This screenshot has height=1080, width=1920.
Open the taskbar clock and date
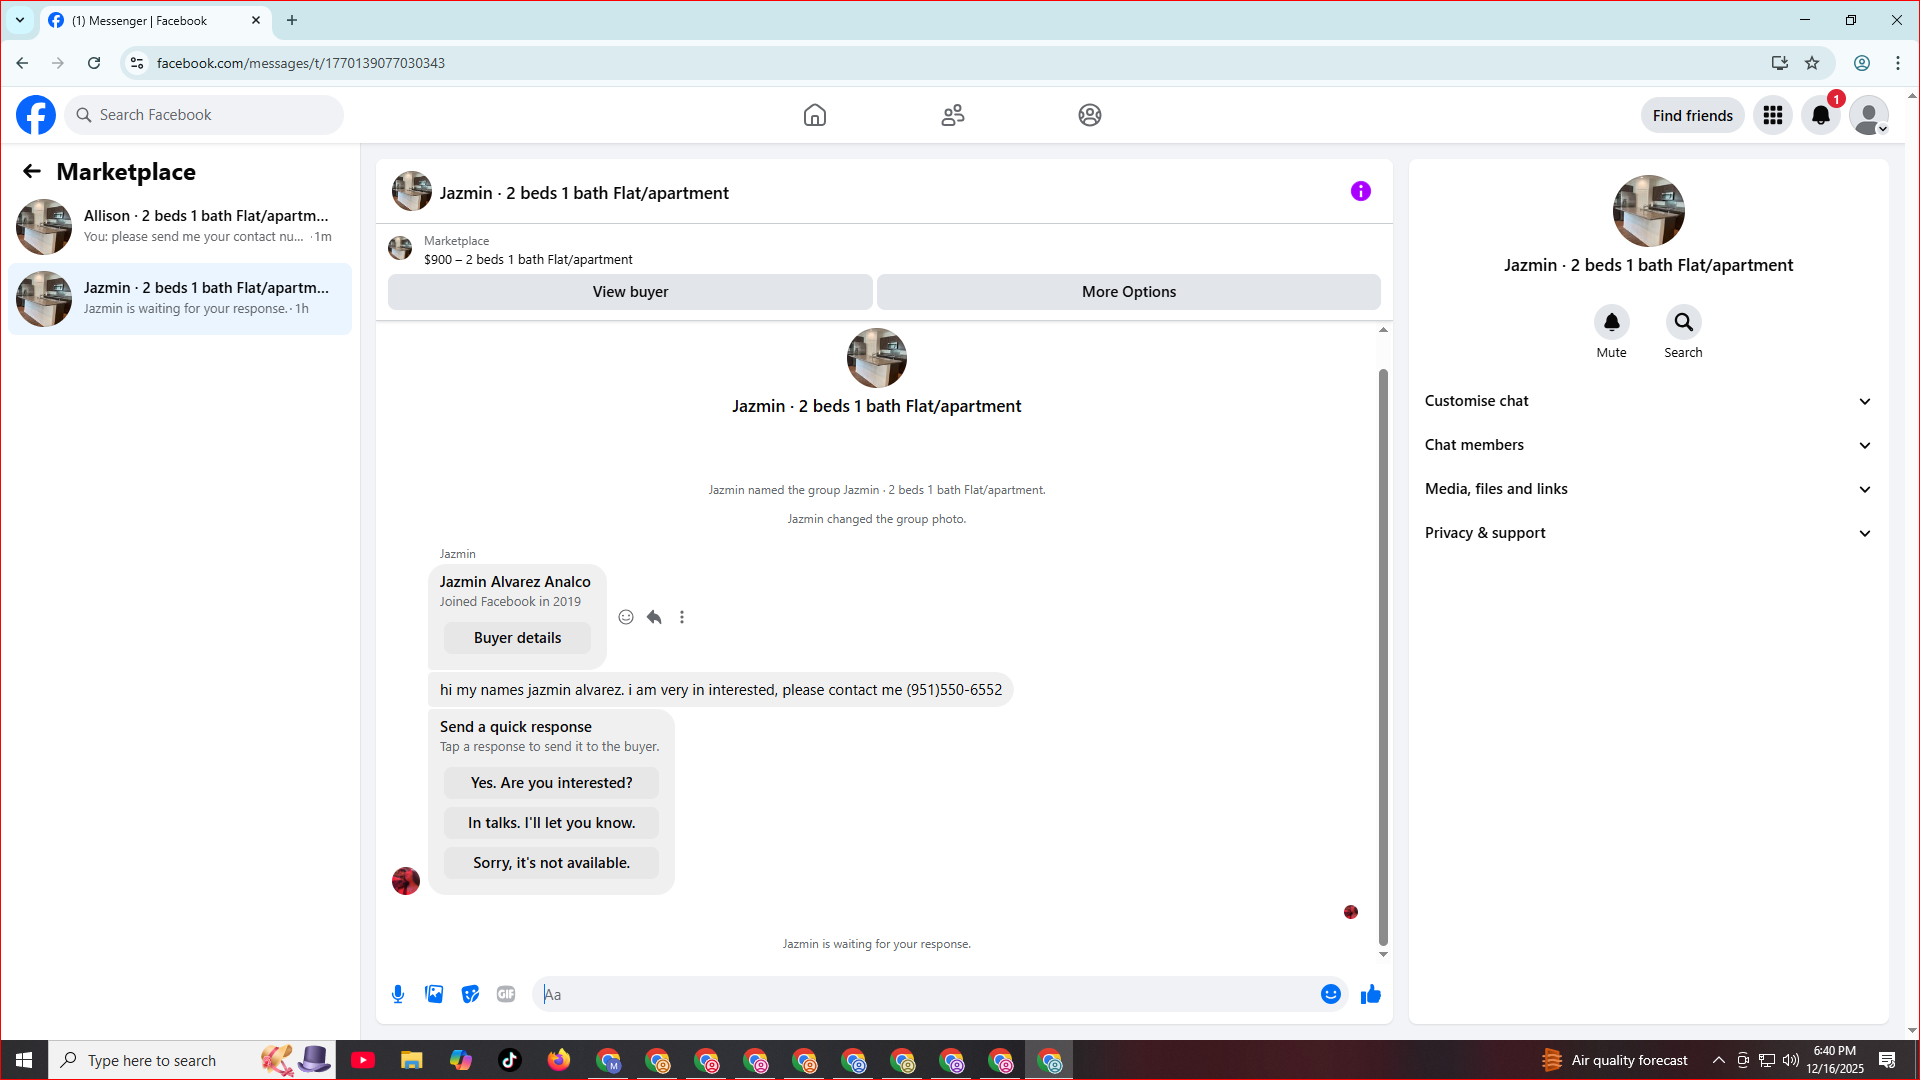tap(1835, 1060)
